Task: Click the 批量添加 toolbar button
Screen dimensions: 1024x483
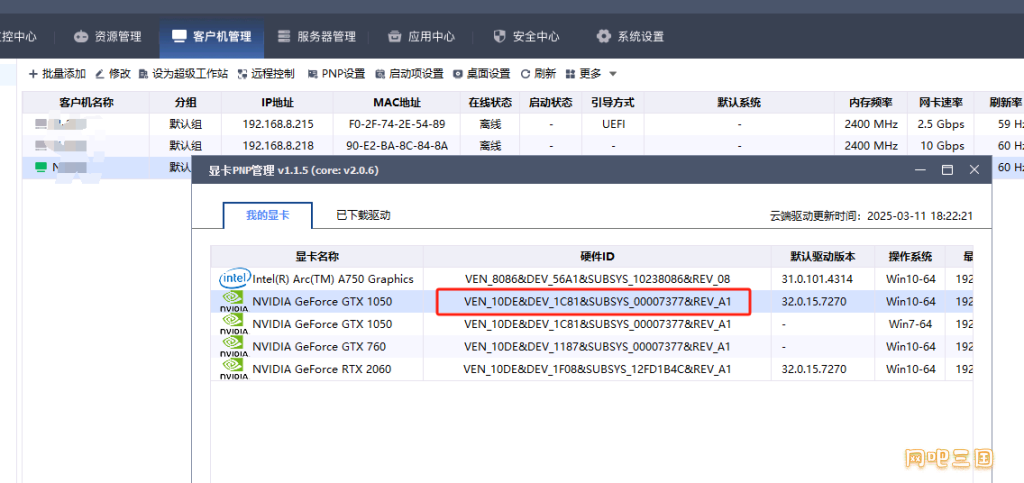Action: (x=57, y=74)
